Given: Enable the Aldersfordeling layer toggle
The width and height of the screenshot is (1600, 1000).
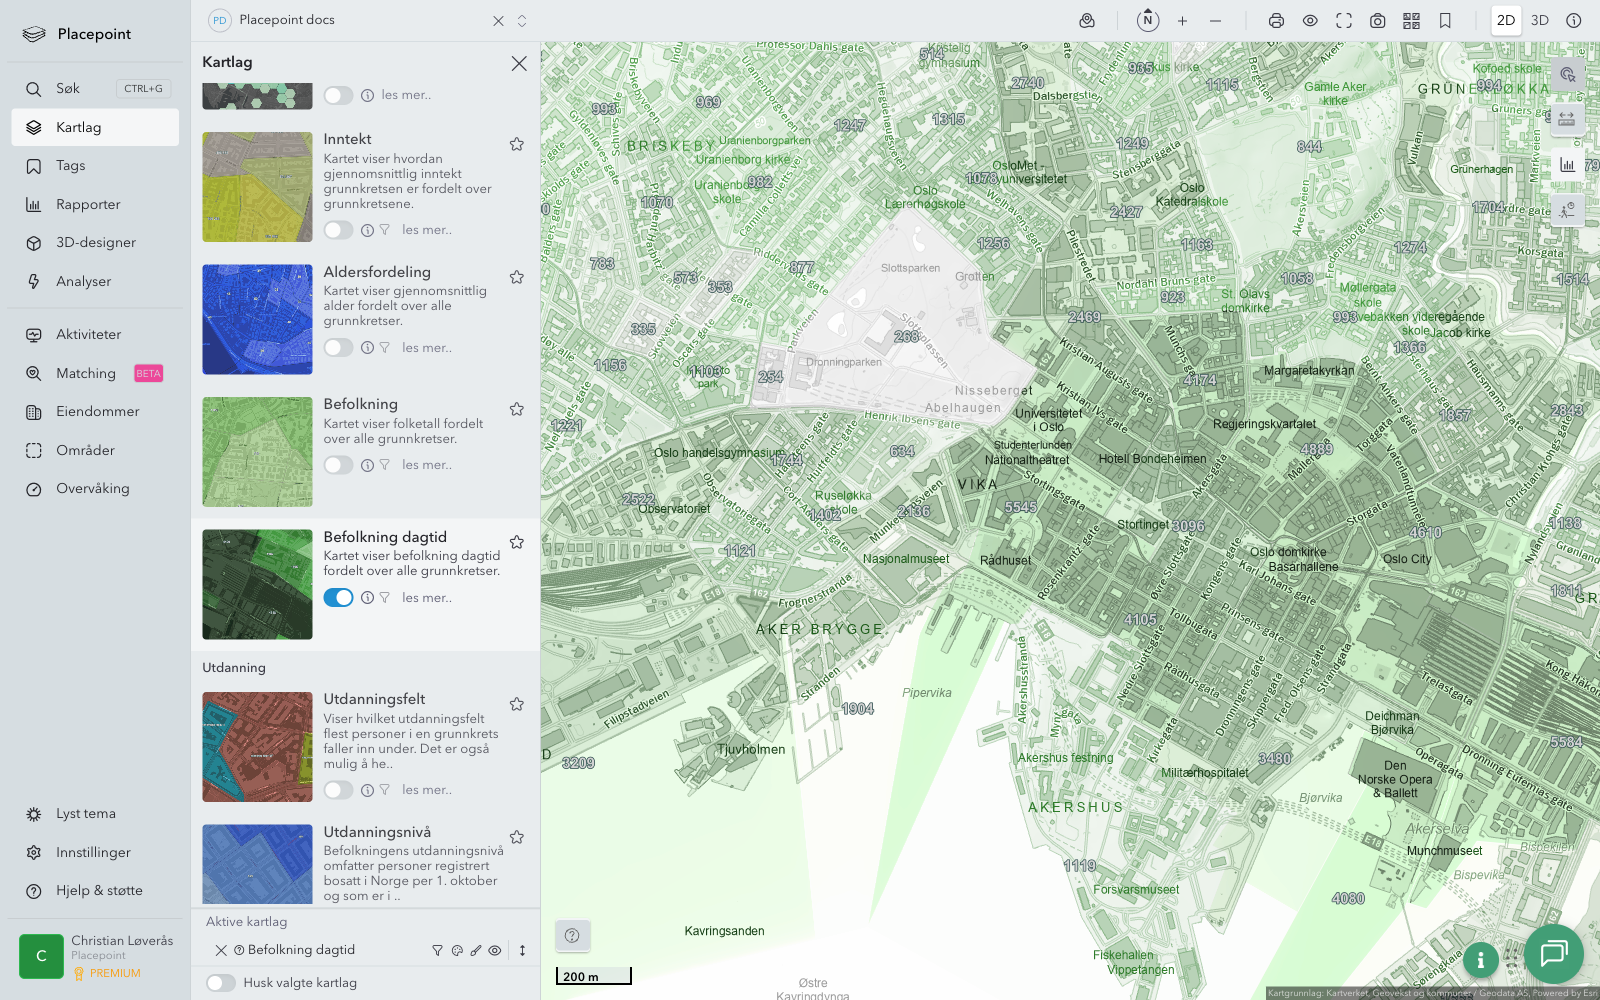Looking at the screenshot, I should point(338,348).
